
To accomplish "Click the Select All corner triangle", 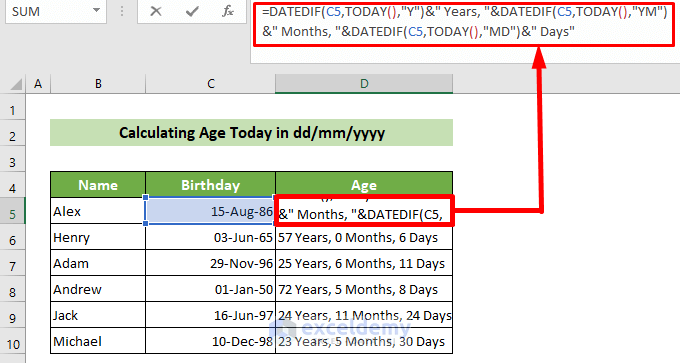I will pyautogui.click(x=16, y=84).
